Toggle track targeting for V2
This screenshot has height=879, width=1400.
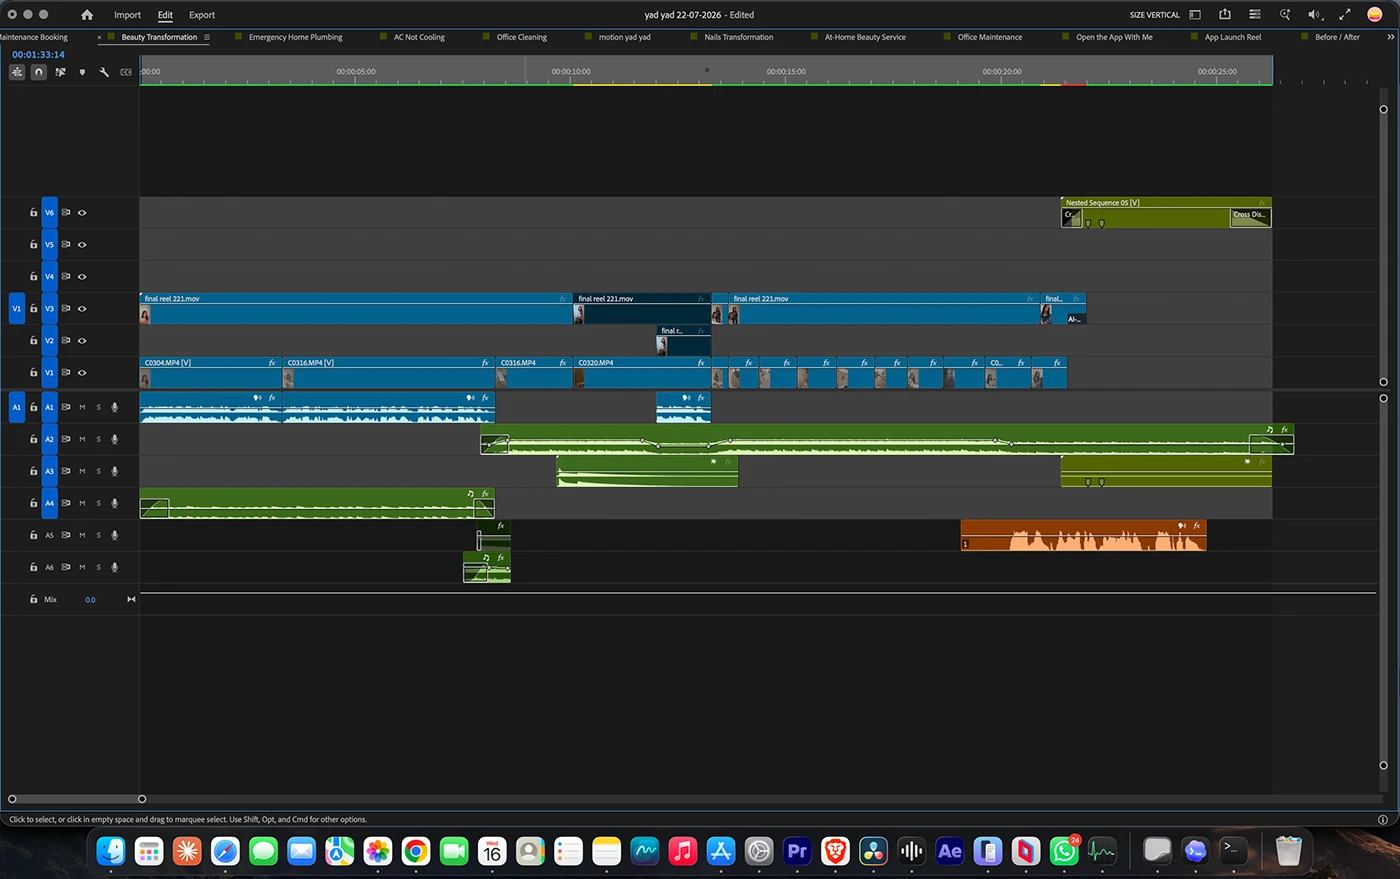(49, 341)
